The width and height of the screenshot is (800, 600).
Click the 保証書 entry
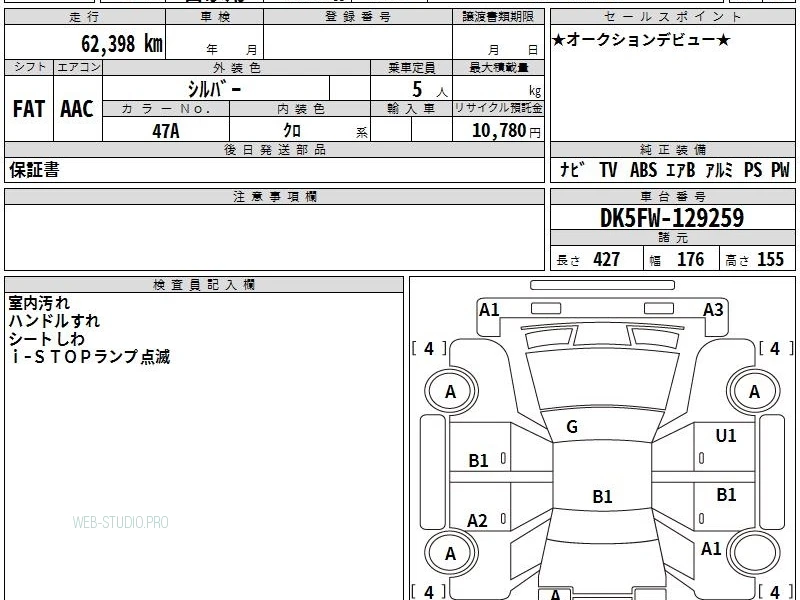pos(34,169)
